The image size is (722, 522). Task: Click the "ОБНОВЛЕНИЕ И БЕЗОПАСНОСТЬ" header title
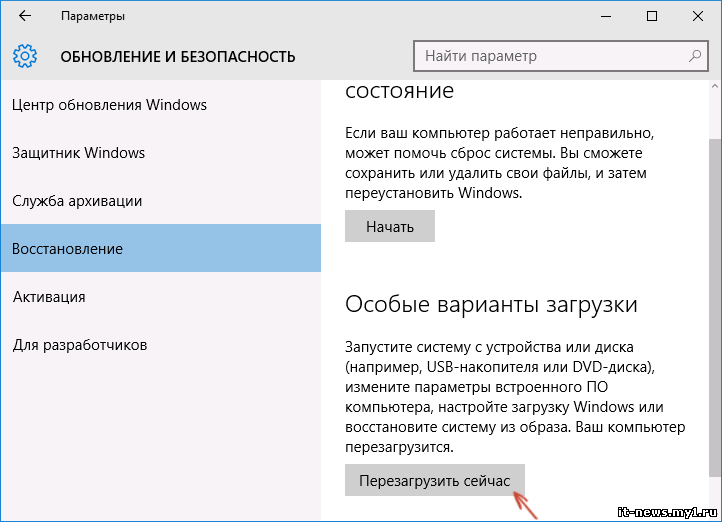point(178,57)
